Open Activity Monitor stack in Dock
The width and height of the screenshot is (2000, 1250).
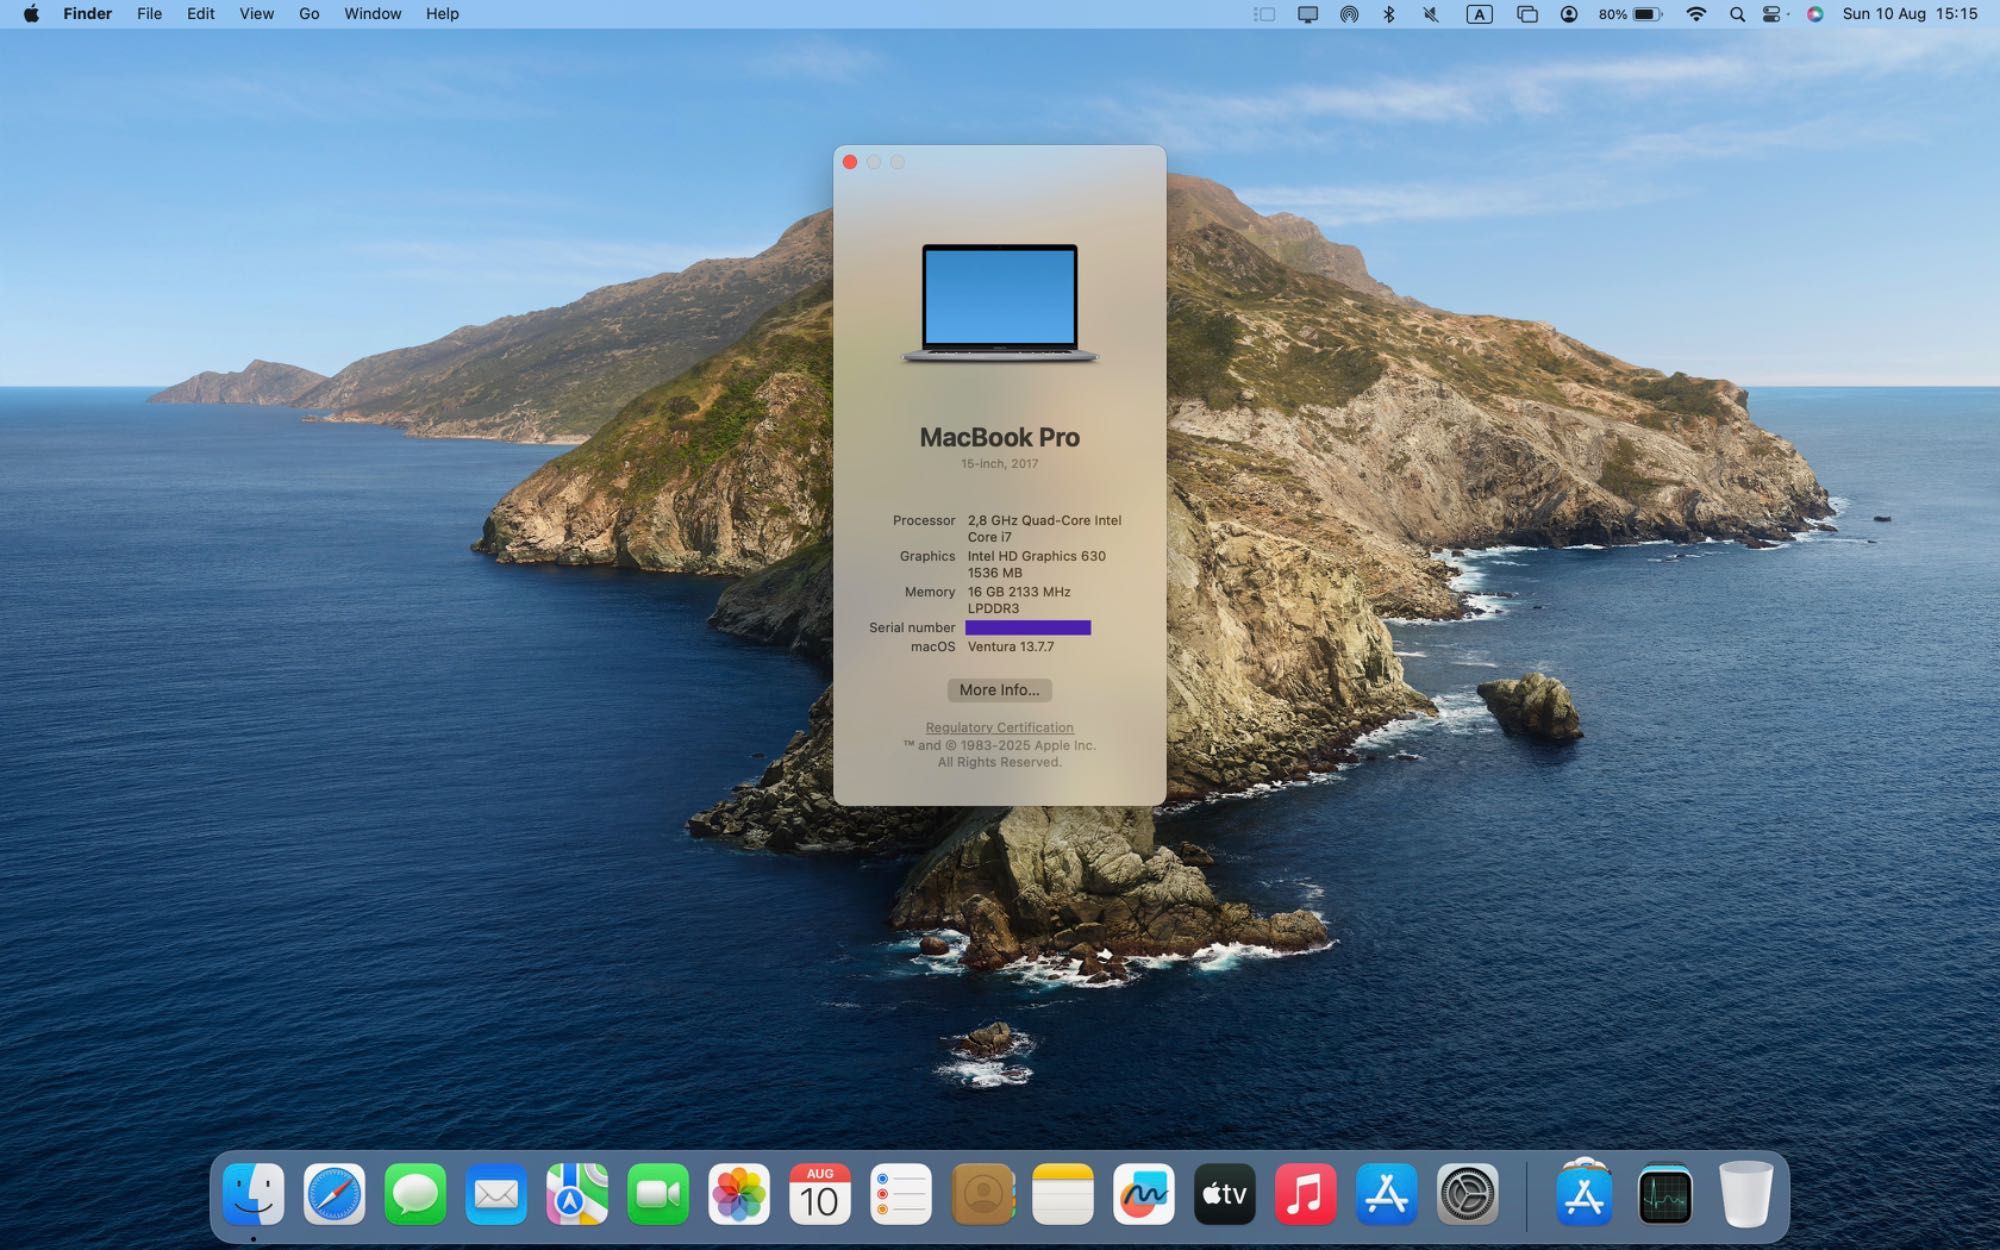coord(1665,1194)
